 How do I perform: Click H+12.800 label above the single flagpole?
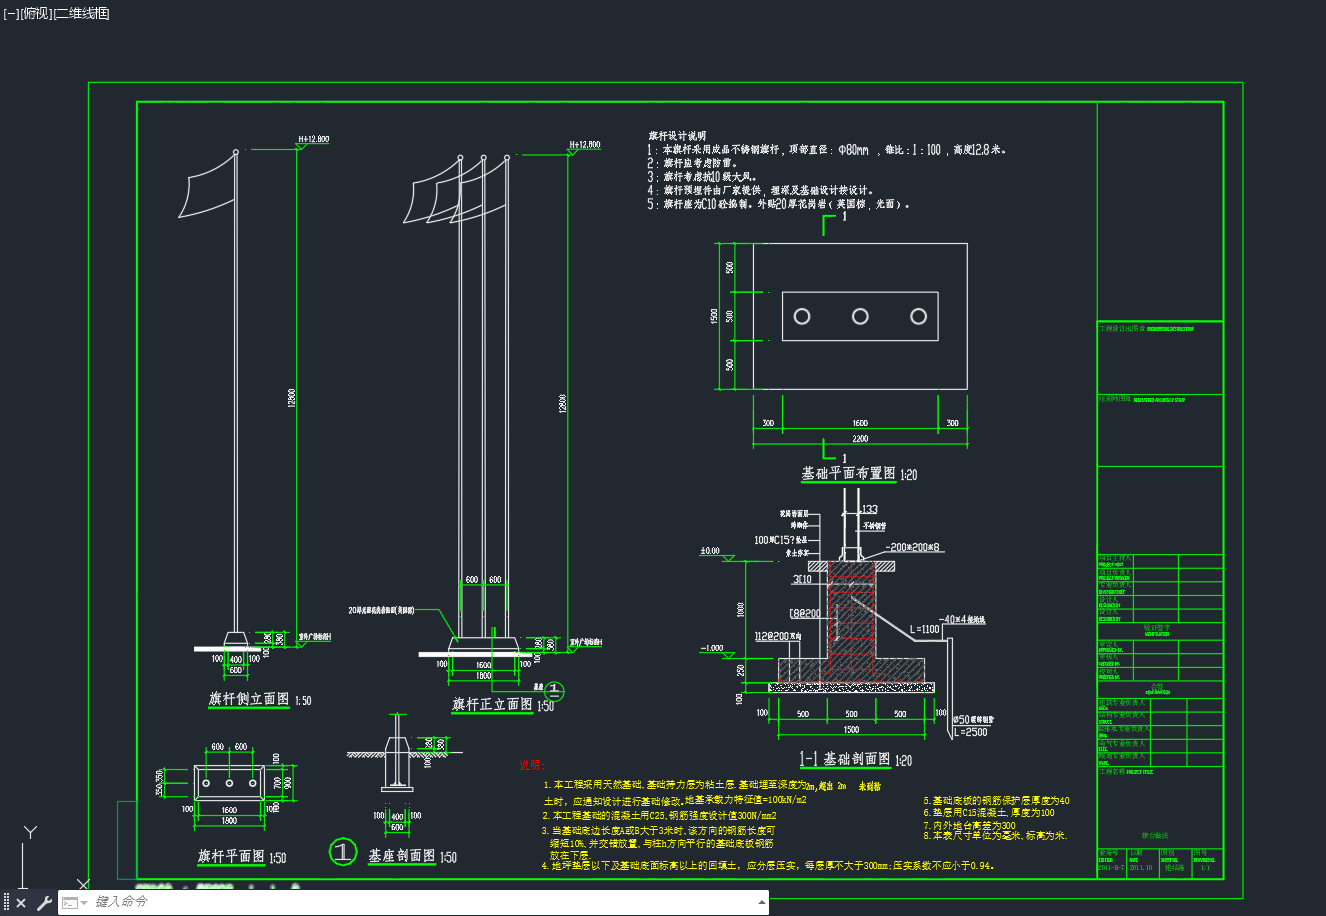click(x=314, y=139)
